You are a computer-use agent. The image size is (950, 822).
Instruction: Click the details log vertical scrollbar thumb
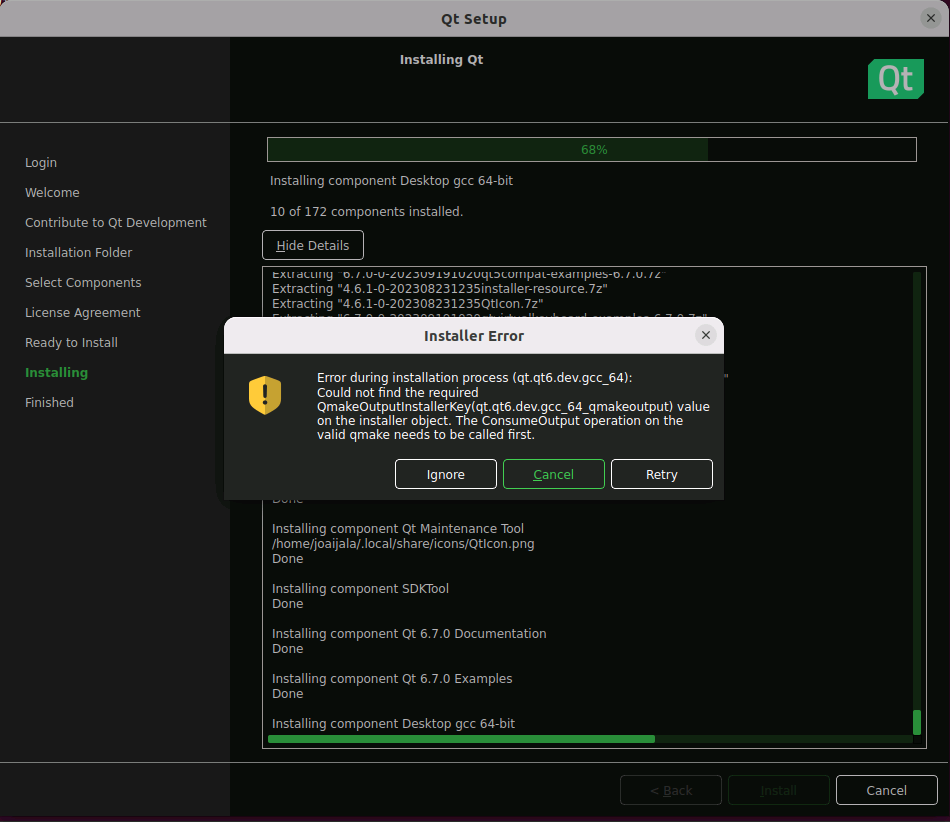tap(917, 722)
